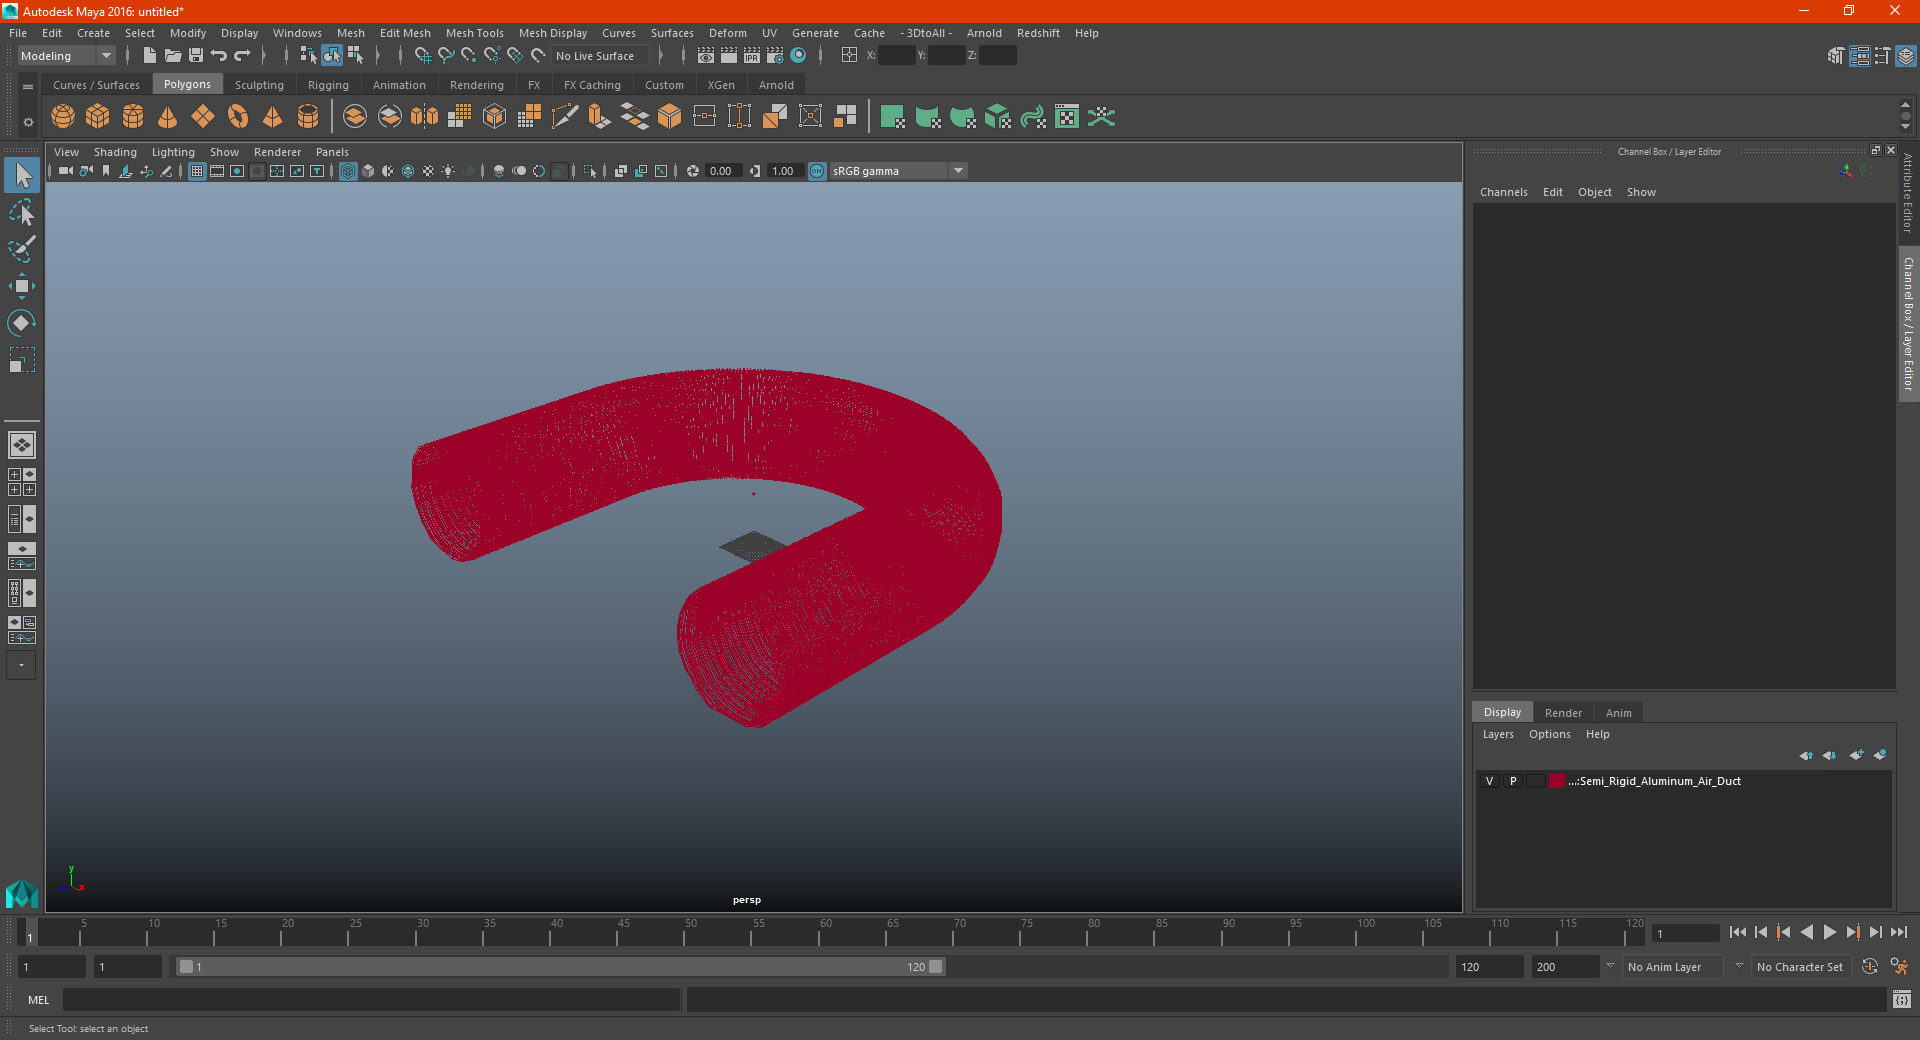Click the Save scene disk icon

coord(196,56)
